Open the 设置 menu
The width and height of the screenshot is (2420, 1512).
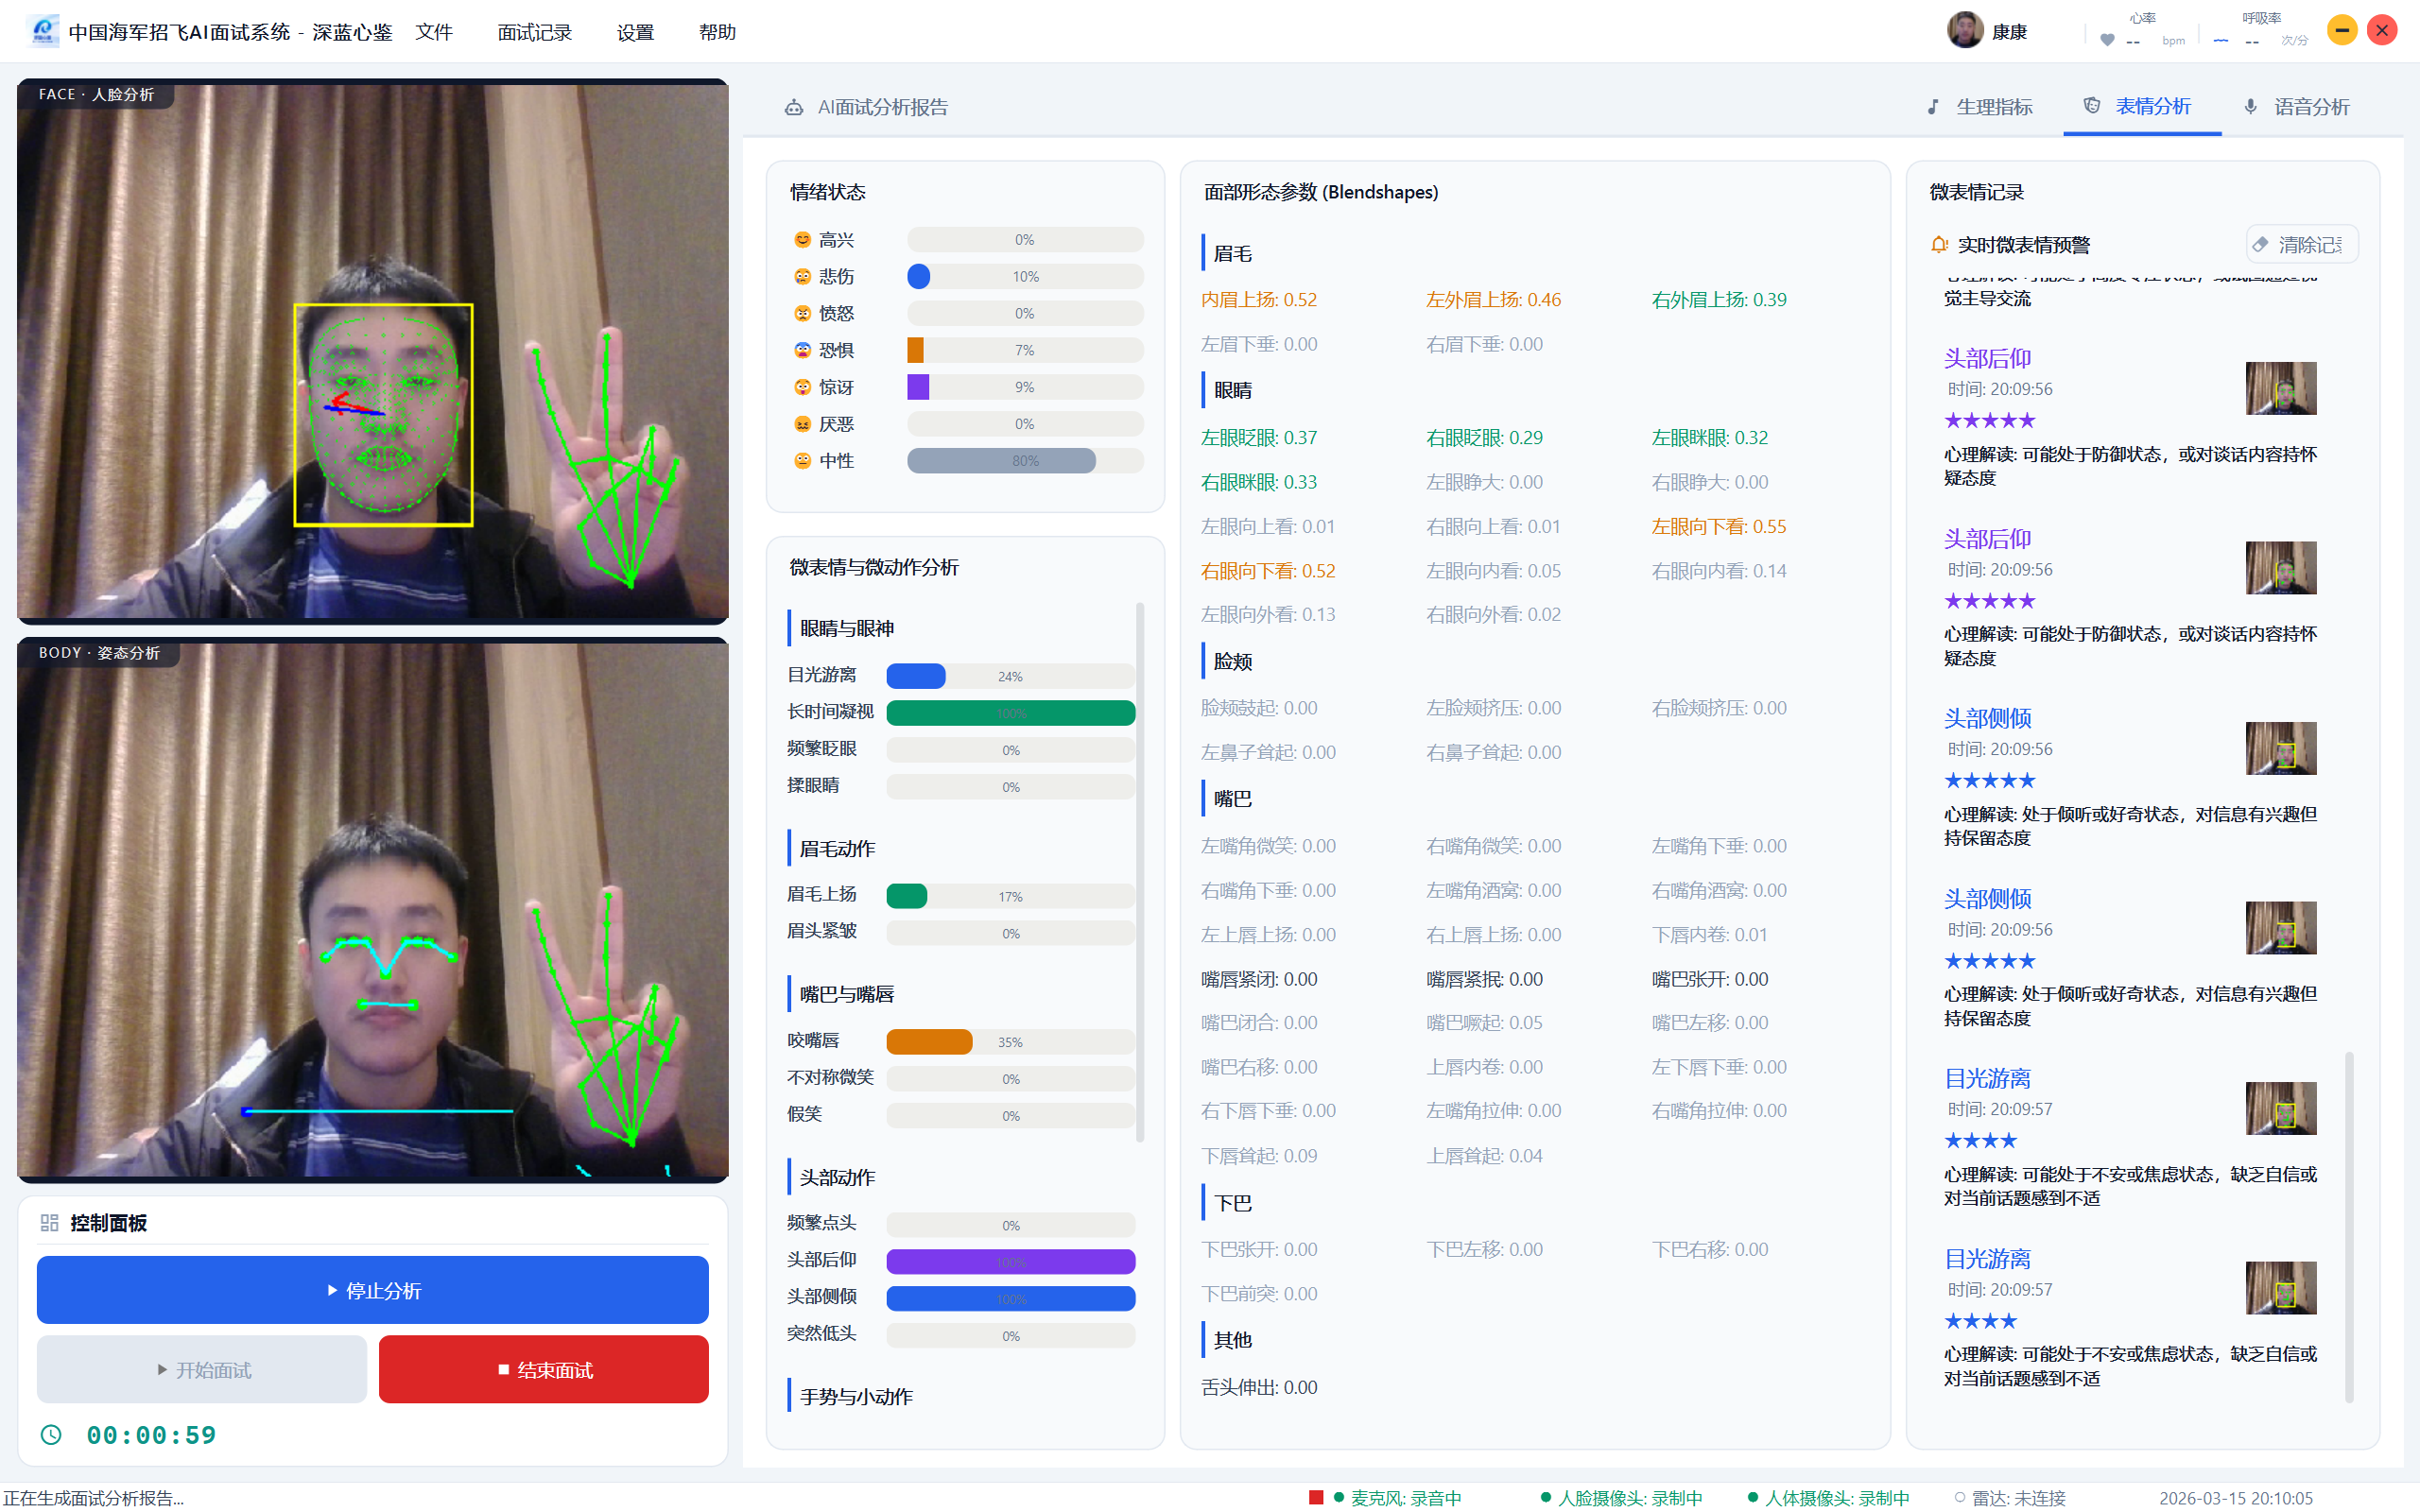pos(635,32)
